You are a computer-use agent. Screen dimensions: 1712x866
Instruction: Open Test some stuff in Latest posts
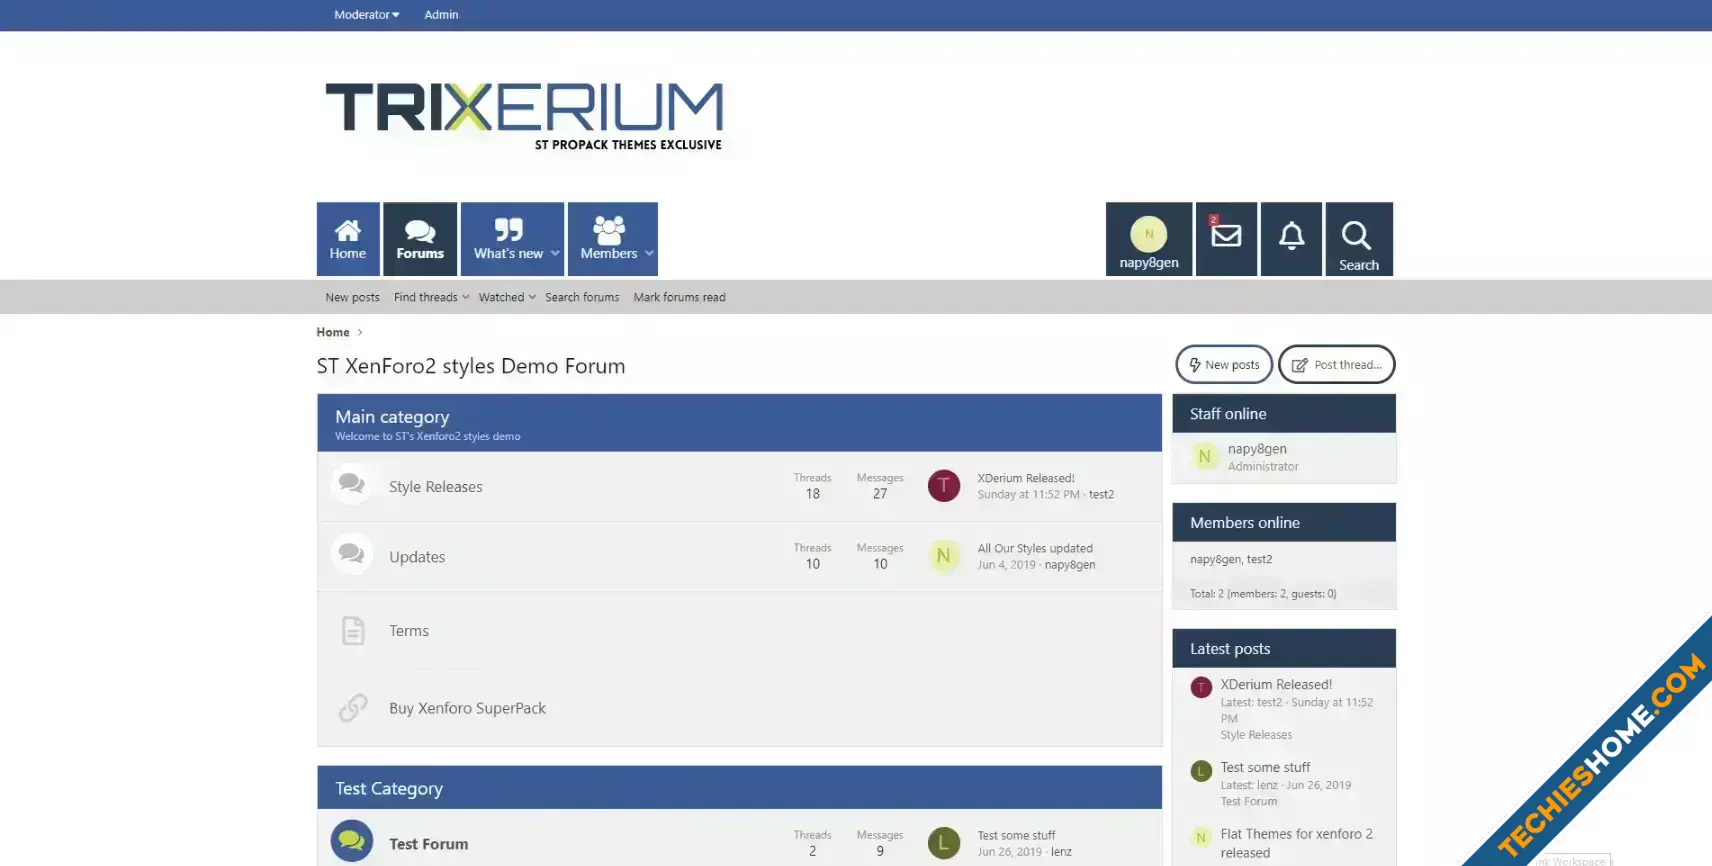pyautogui.click(x=1265, y=767)
